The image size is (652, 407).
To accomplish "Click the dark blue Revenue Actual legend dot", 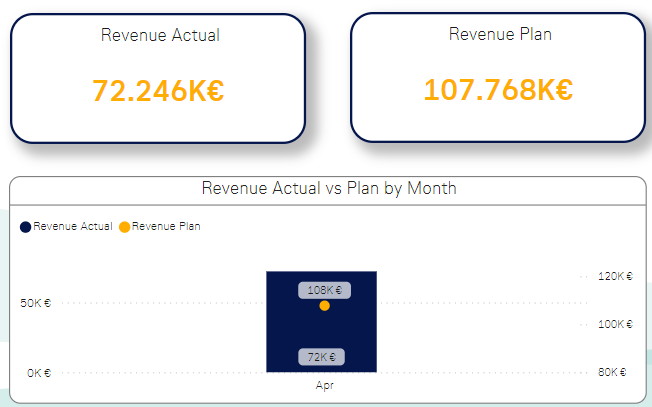I will tap(25, 227).
